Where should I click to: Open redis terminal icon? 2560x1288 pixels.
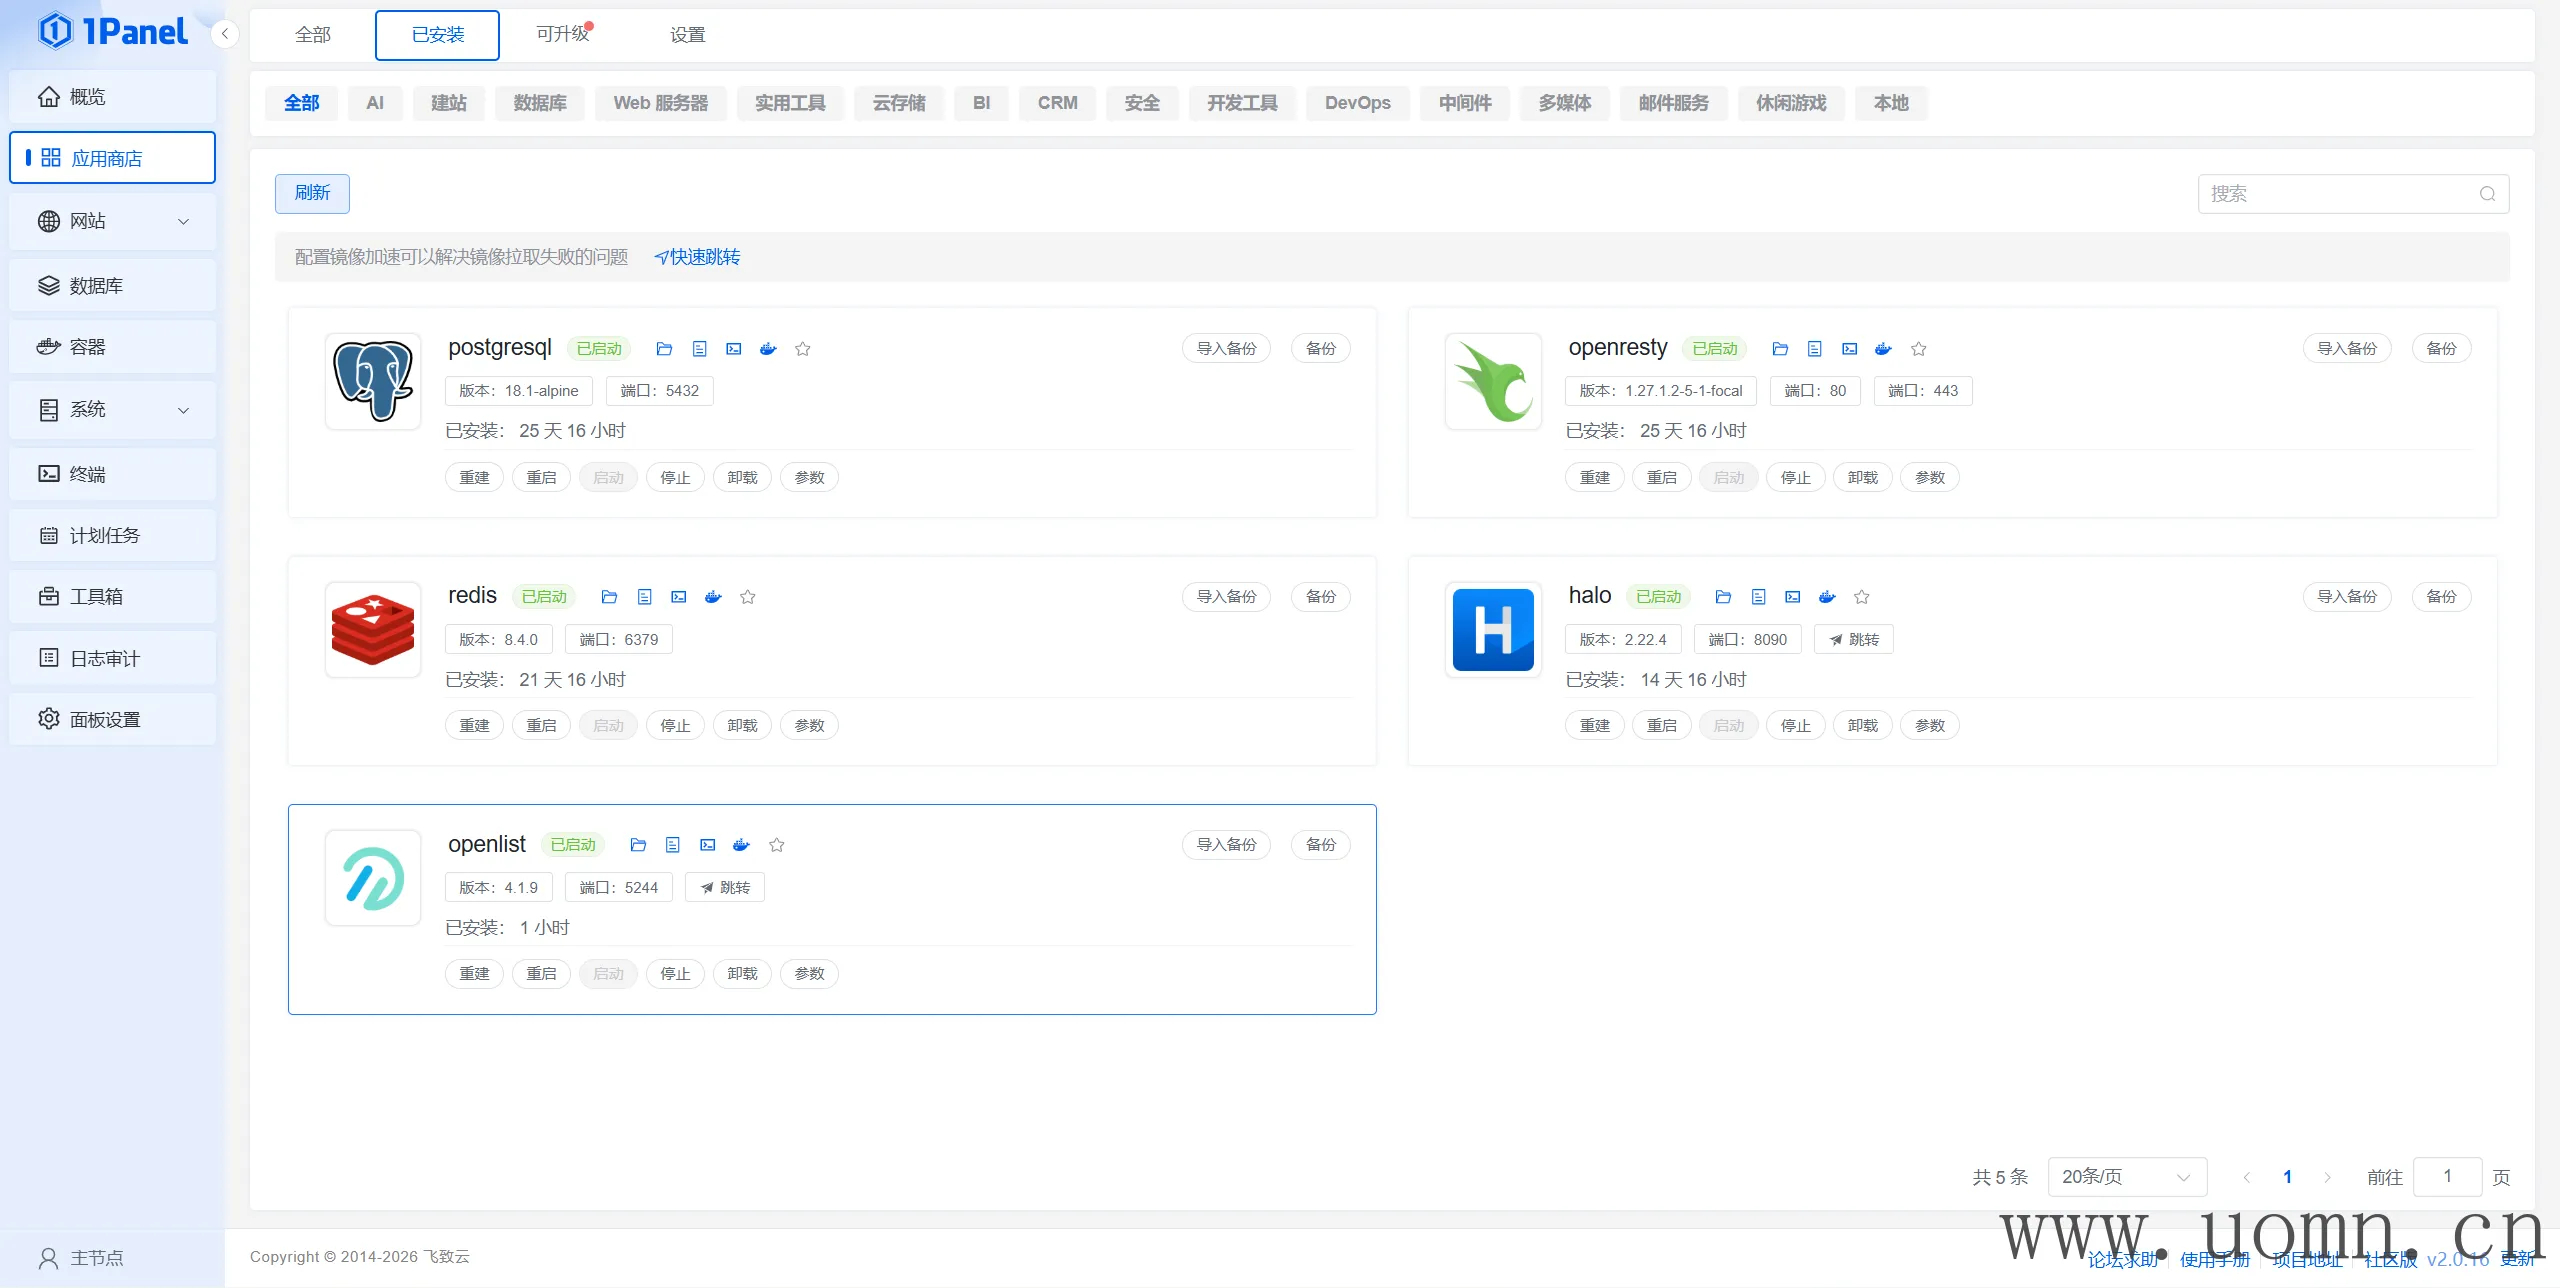point(679,597)
